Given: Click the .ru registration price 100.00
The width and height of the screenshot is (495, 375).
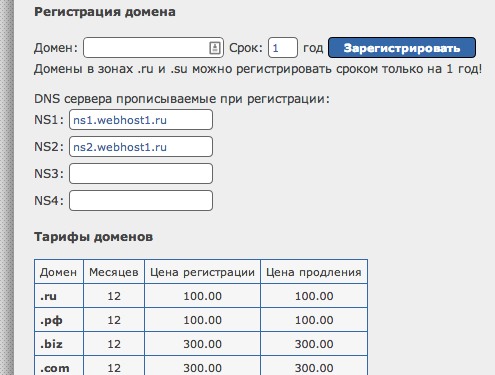Looking at the screenshot, I should click(202, 296).
